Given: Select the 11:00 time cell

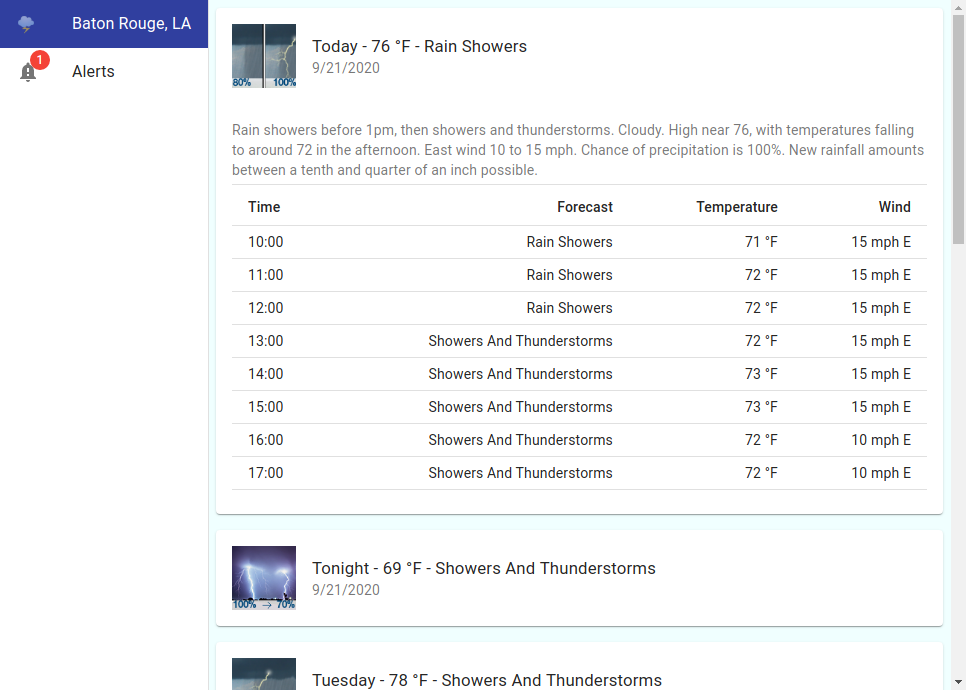Looking at the screenshot, I should click(x=266, y=275).
